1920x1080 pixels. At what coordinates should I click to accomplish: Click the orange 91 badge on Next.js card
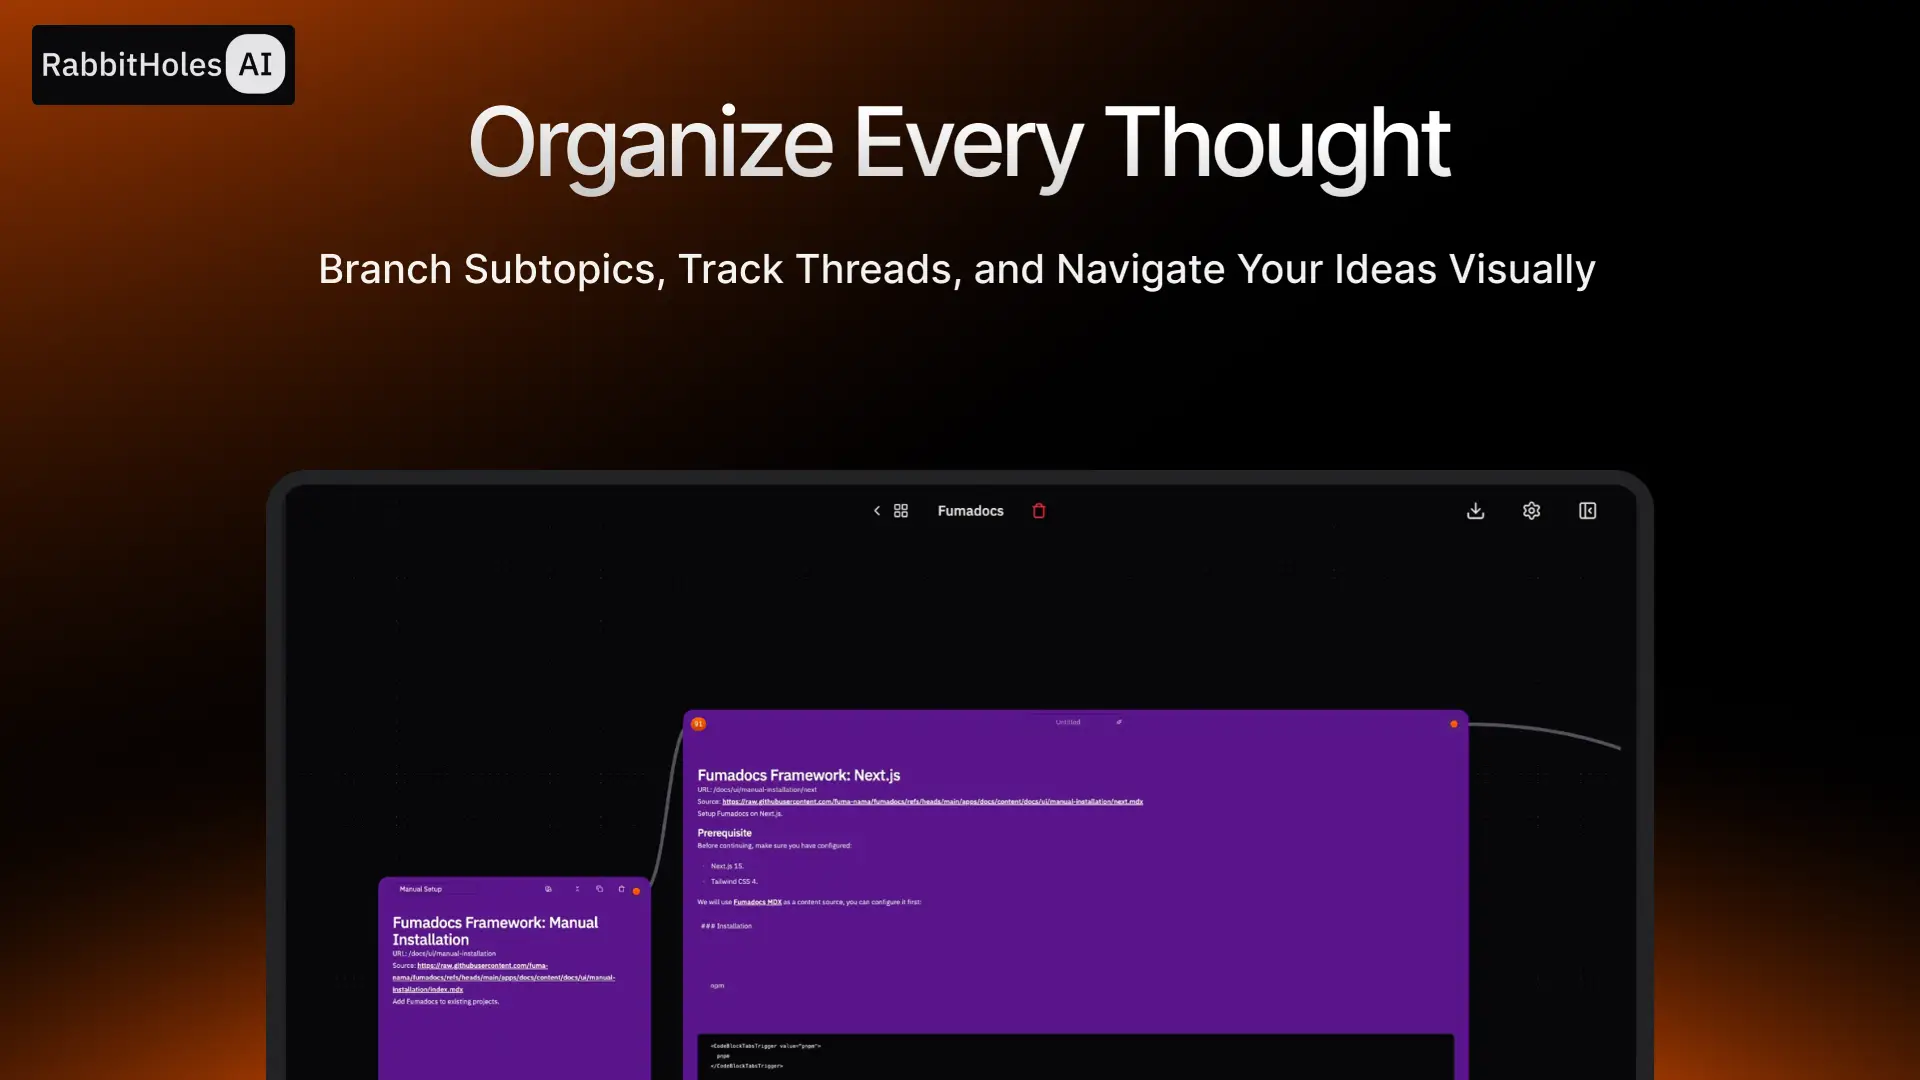click(x=697, y=723)
